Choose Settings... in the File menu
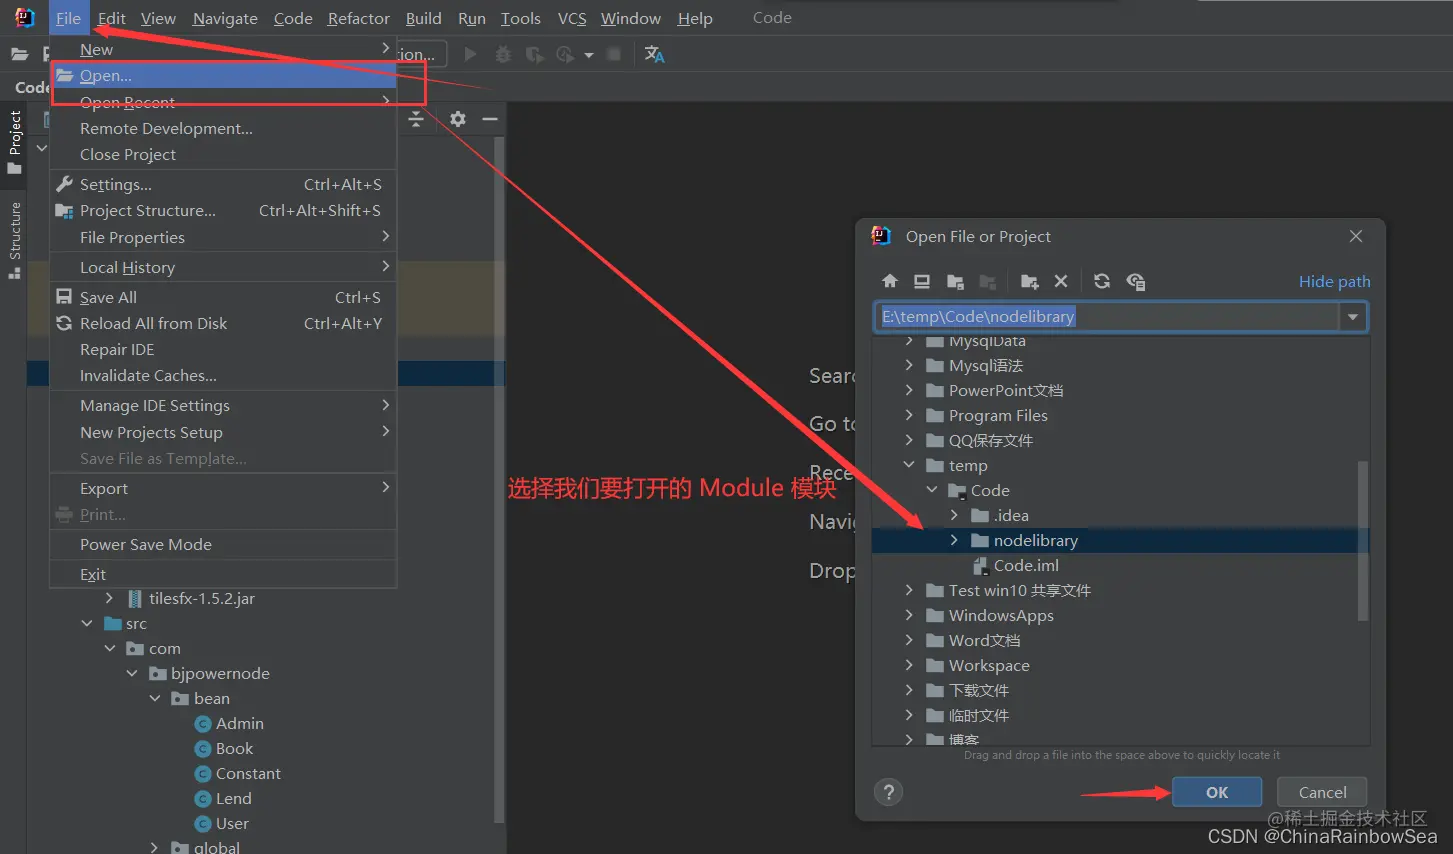This screenshot has width=1453, height=854. [224, 184]
